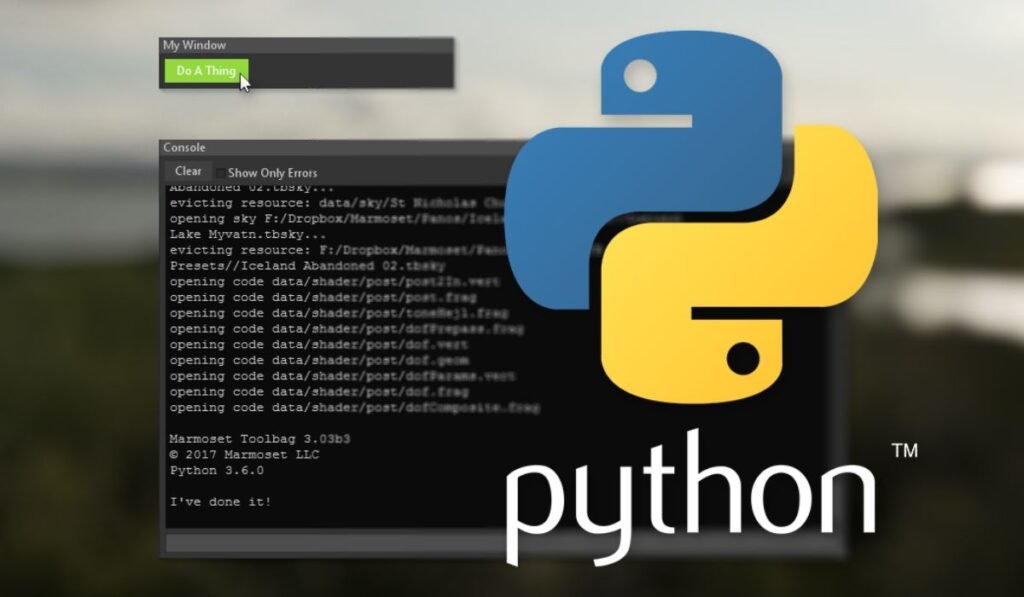
Task: Click the "Marmoset Toolbag 3.03b3" line
Action: (260, 439)
